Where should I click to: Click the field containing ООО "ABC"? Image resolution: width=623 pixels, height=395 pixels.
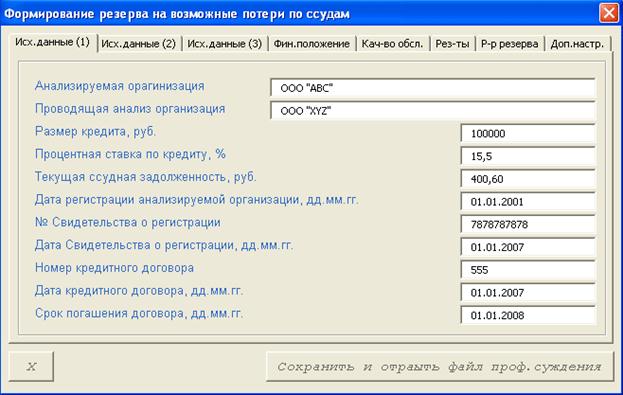click(433, 88)
